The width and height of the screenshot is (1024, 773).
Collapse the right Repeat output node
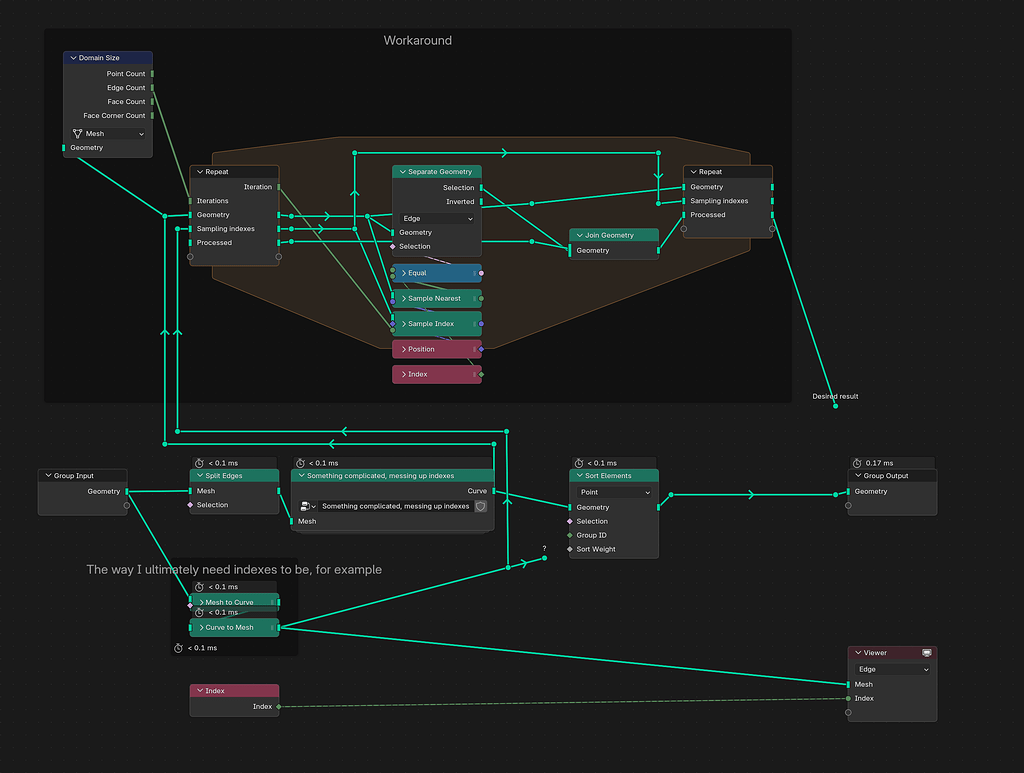(x=693, y=172)
